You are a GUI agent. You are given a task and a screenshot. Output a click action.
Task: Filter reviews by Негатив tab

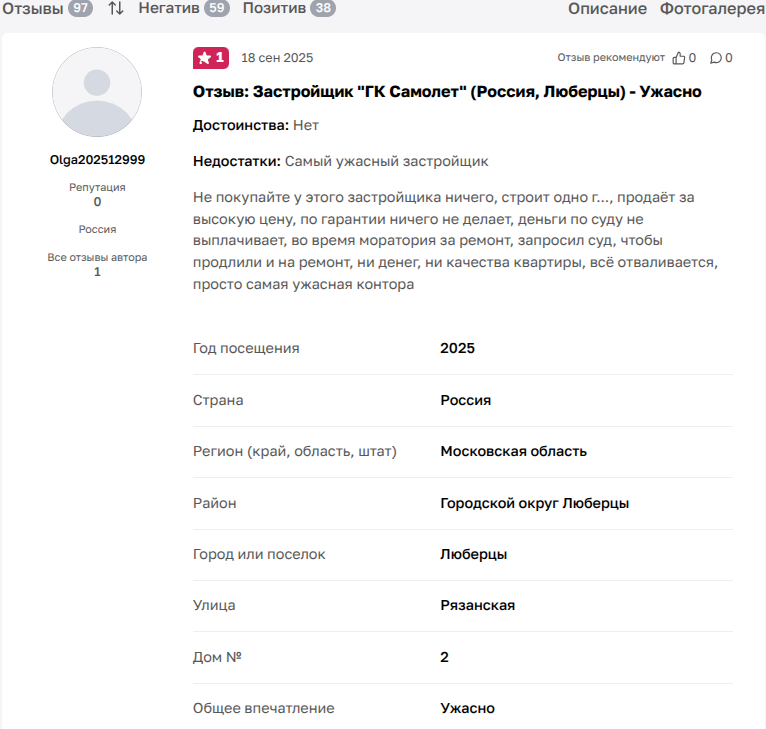[x=168, y=8]
